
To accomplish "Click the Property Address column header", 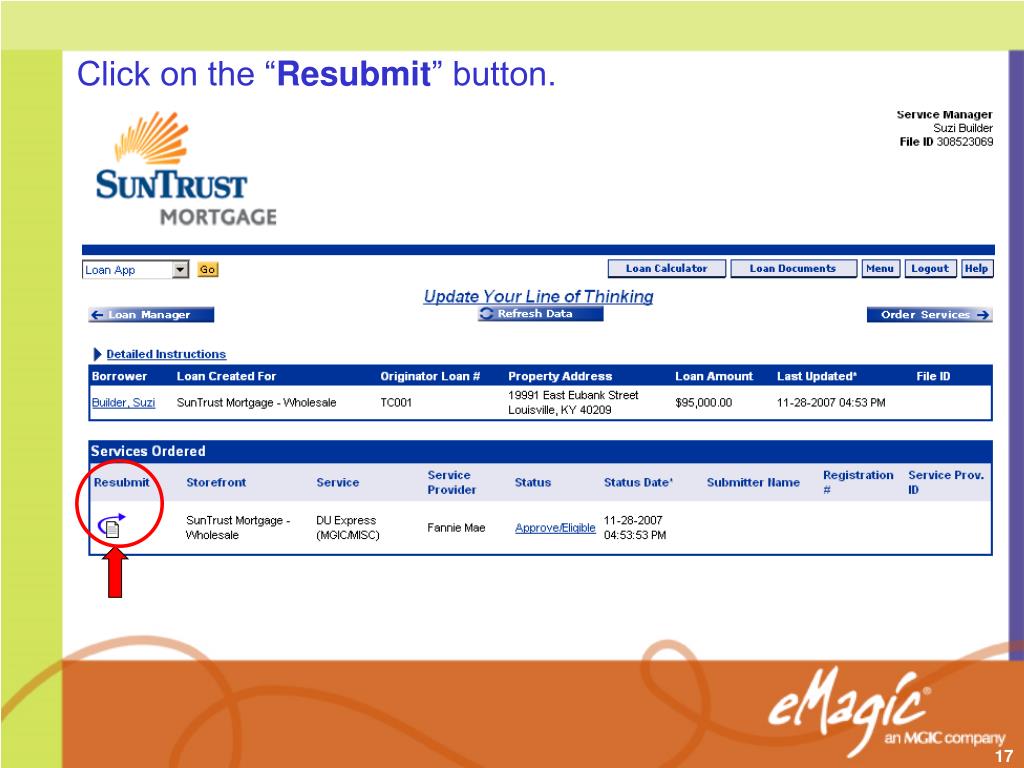I will (x=560, y=376).
